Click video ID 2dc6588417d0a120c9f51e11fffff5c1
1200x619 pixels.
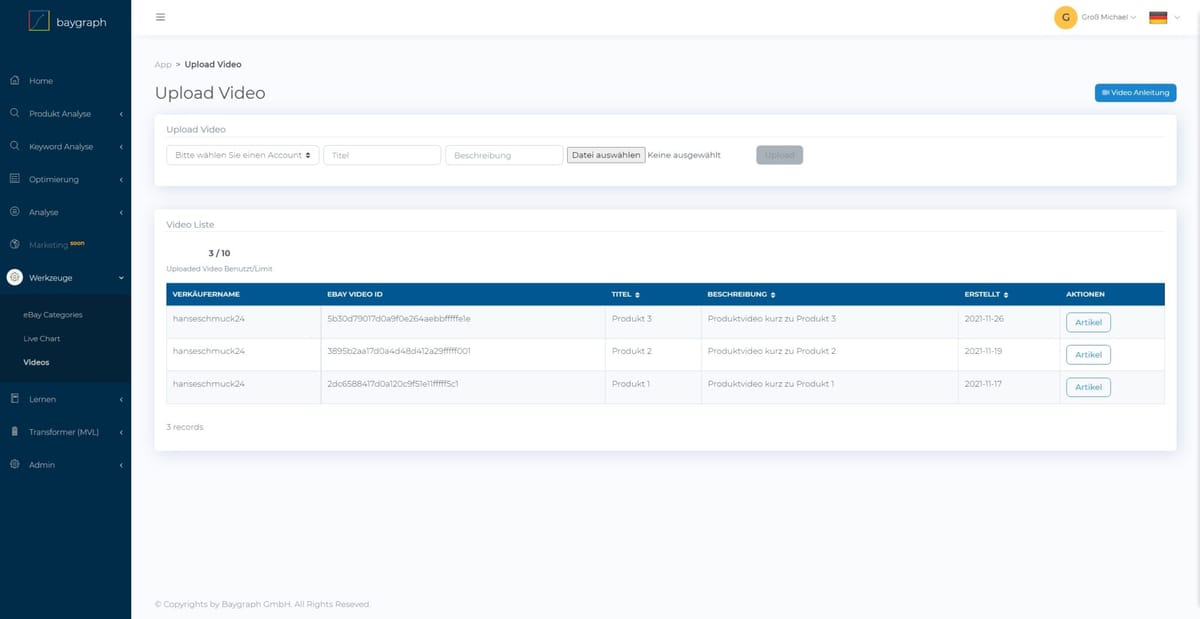[393, 384]
